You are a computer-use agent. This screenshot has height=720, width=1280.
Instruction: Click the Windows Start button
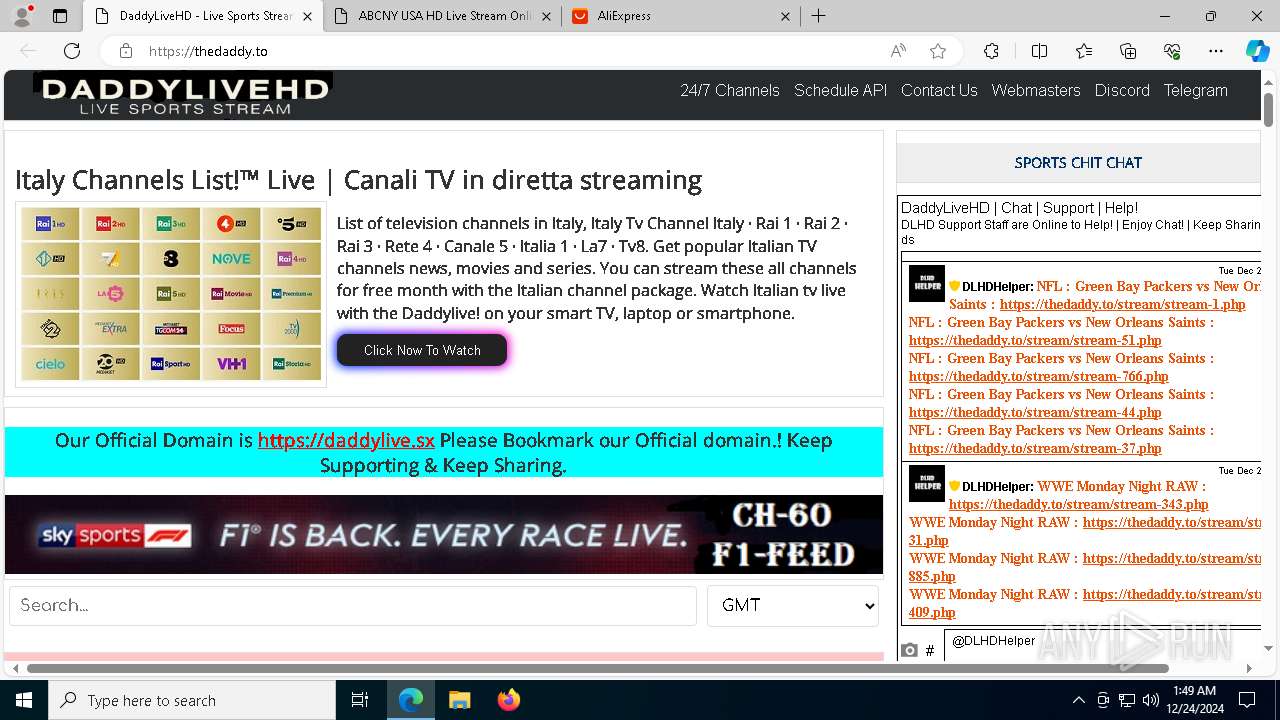tap(24, 700)
